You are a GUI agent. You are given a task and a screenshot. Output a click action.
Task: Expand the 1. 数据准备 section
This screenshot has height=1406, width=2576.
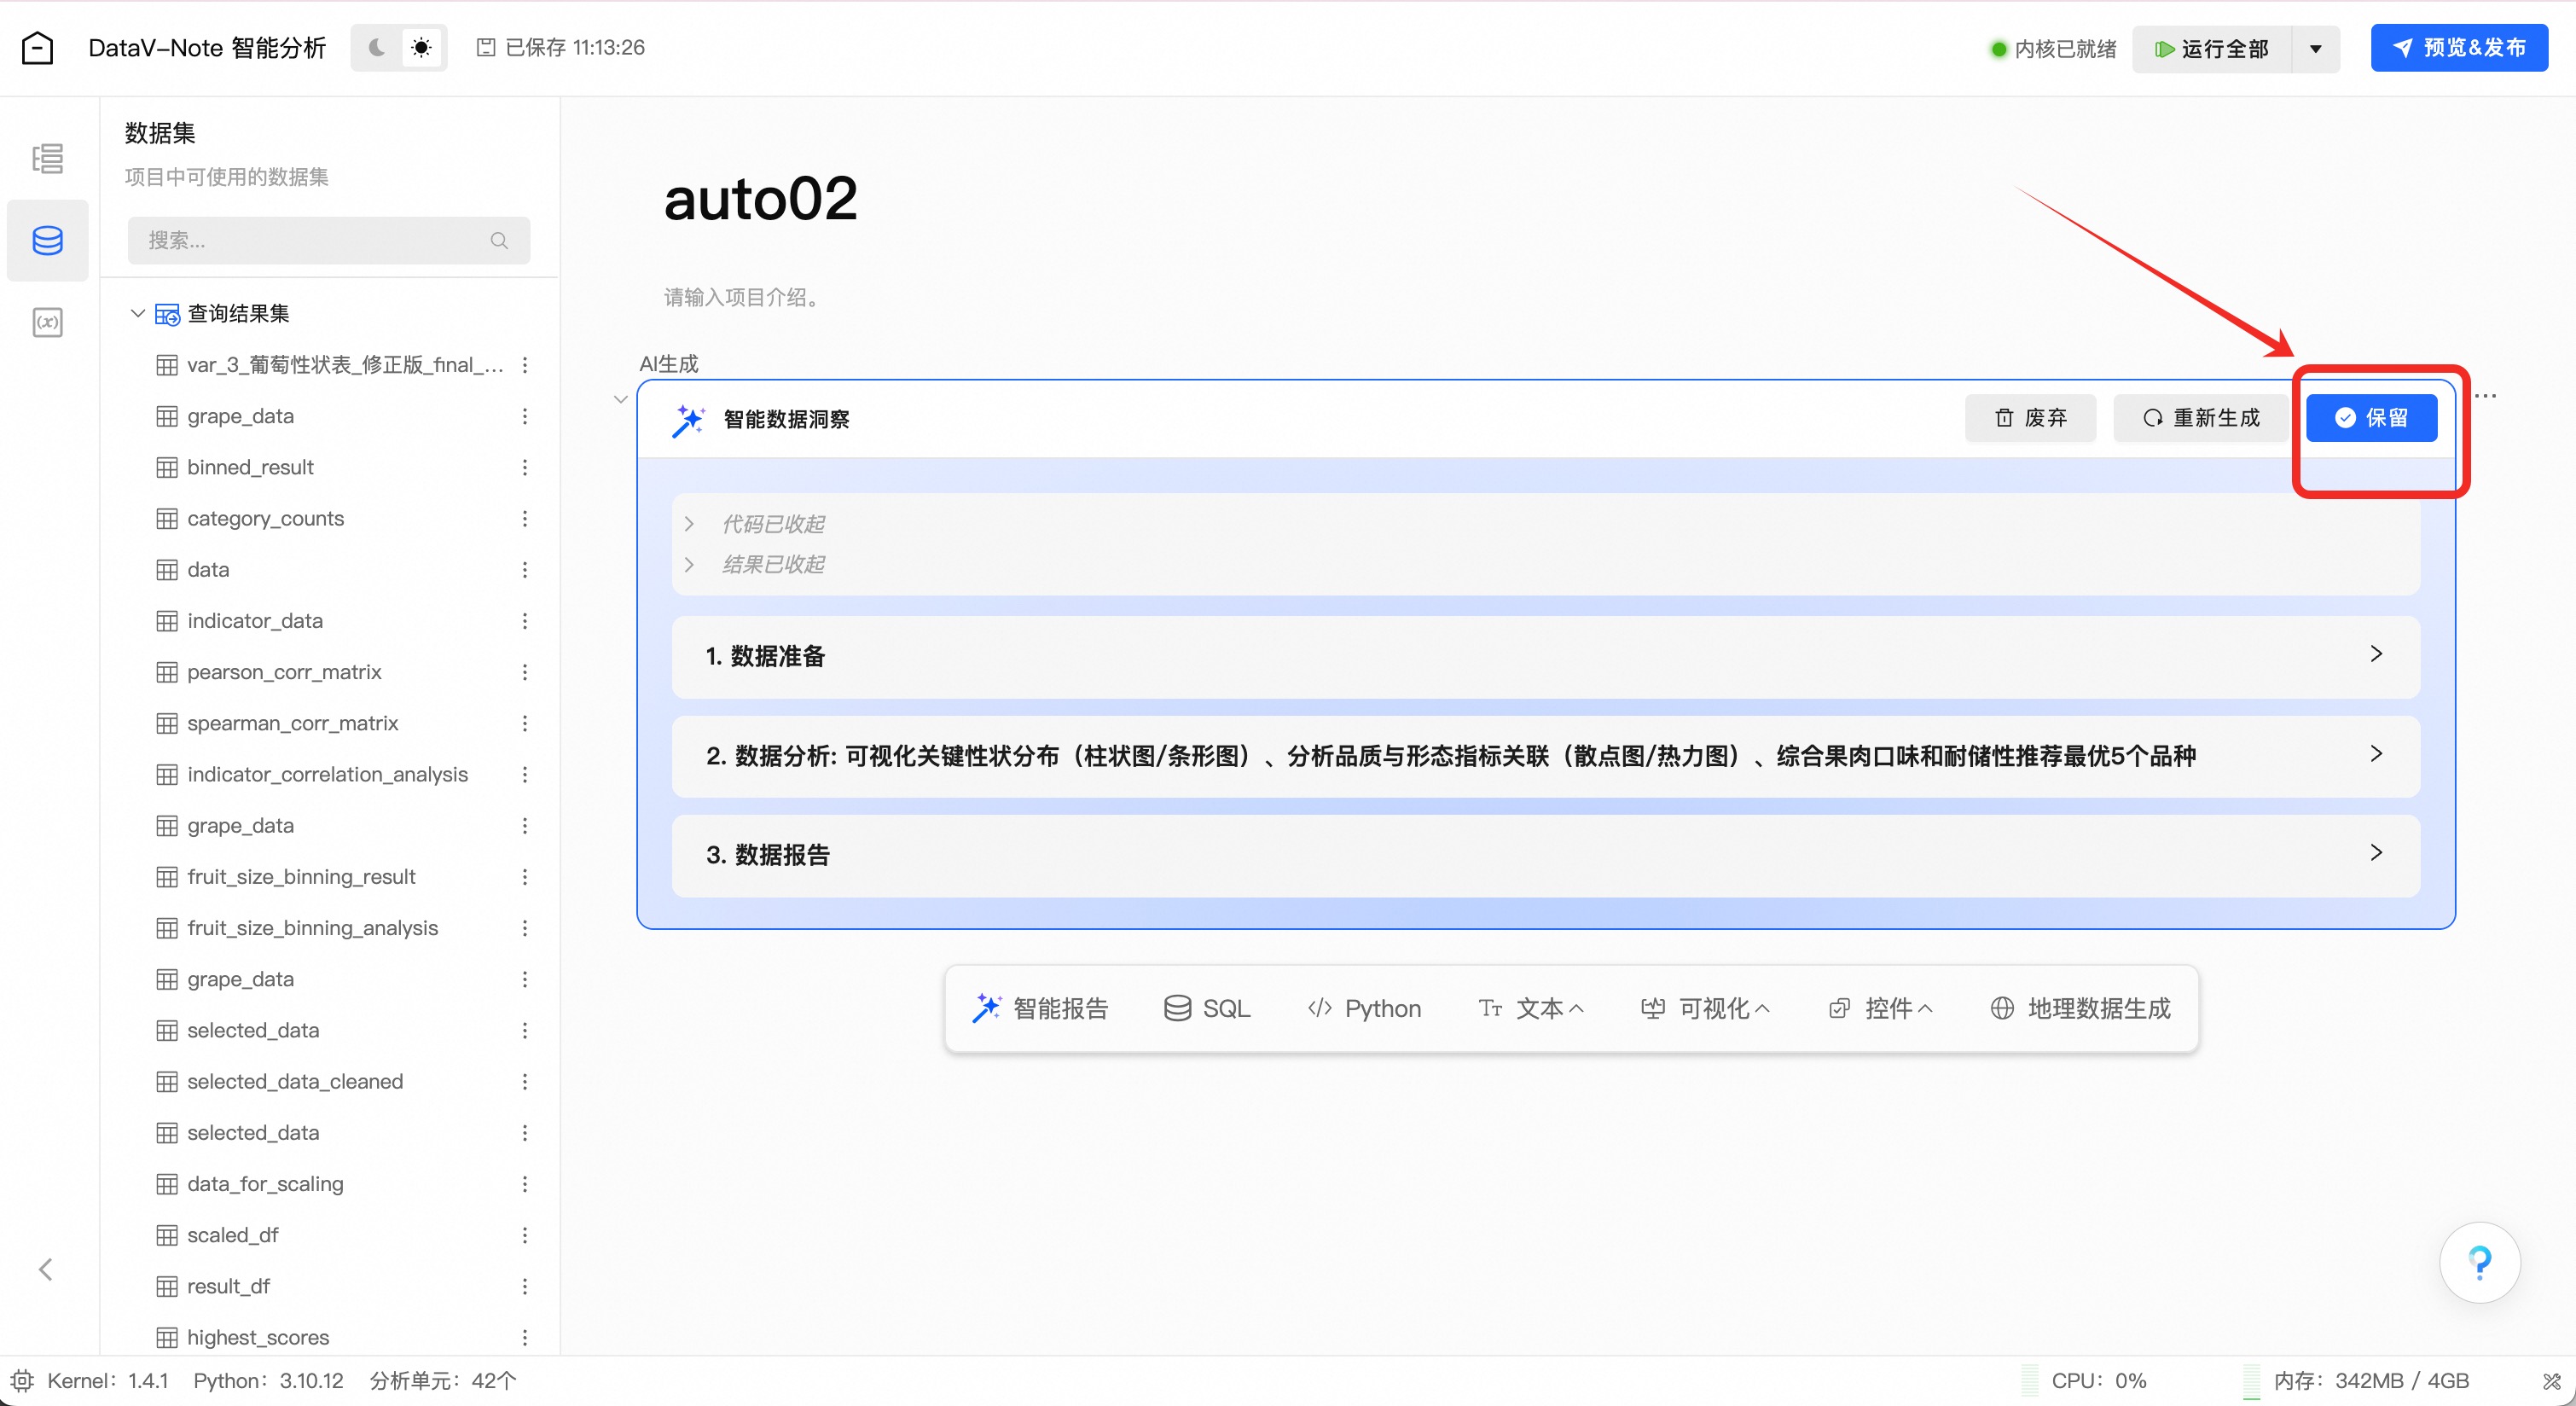click(x=2376, y=654)
